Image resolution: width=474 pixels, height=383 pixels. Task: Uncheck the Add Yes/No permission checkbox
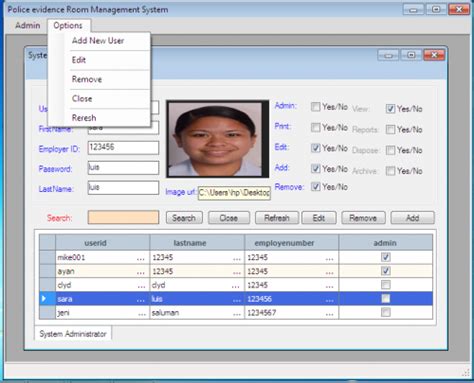pos(315,169)
